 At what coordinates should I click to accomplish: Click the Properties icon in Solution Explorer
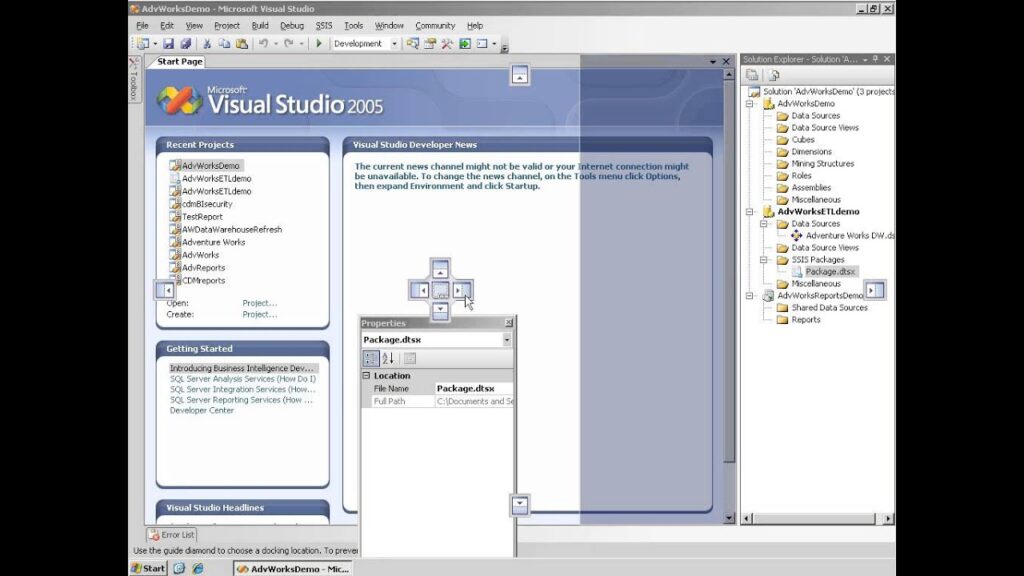754,74
